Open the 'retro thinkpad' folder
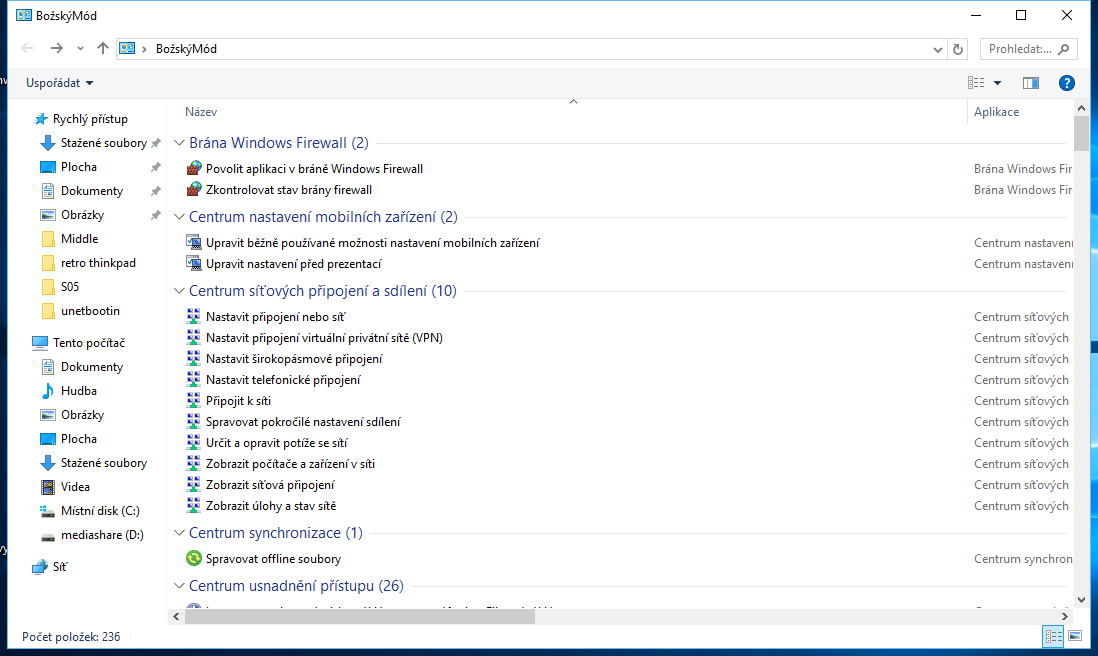Screen dimensions: 1098x656 [98, 263]
